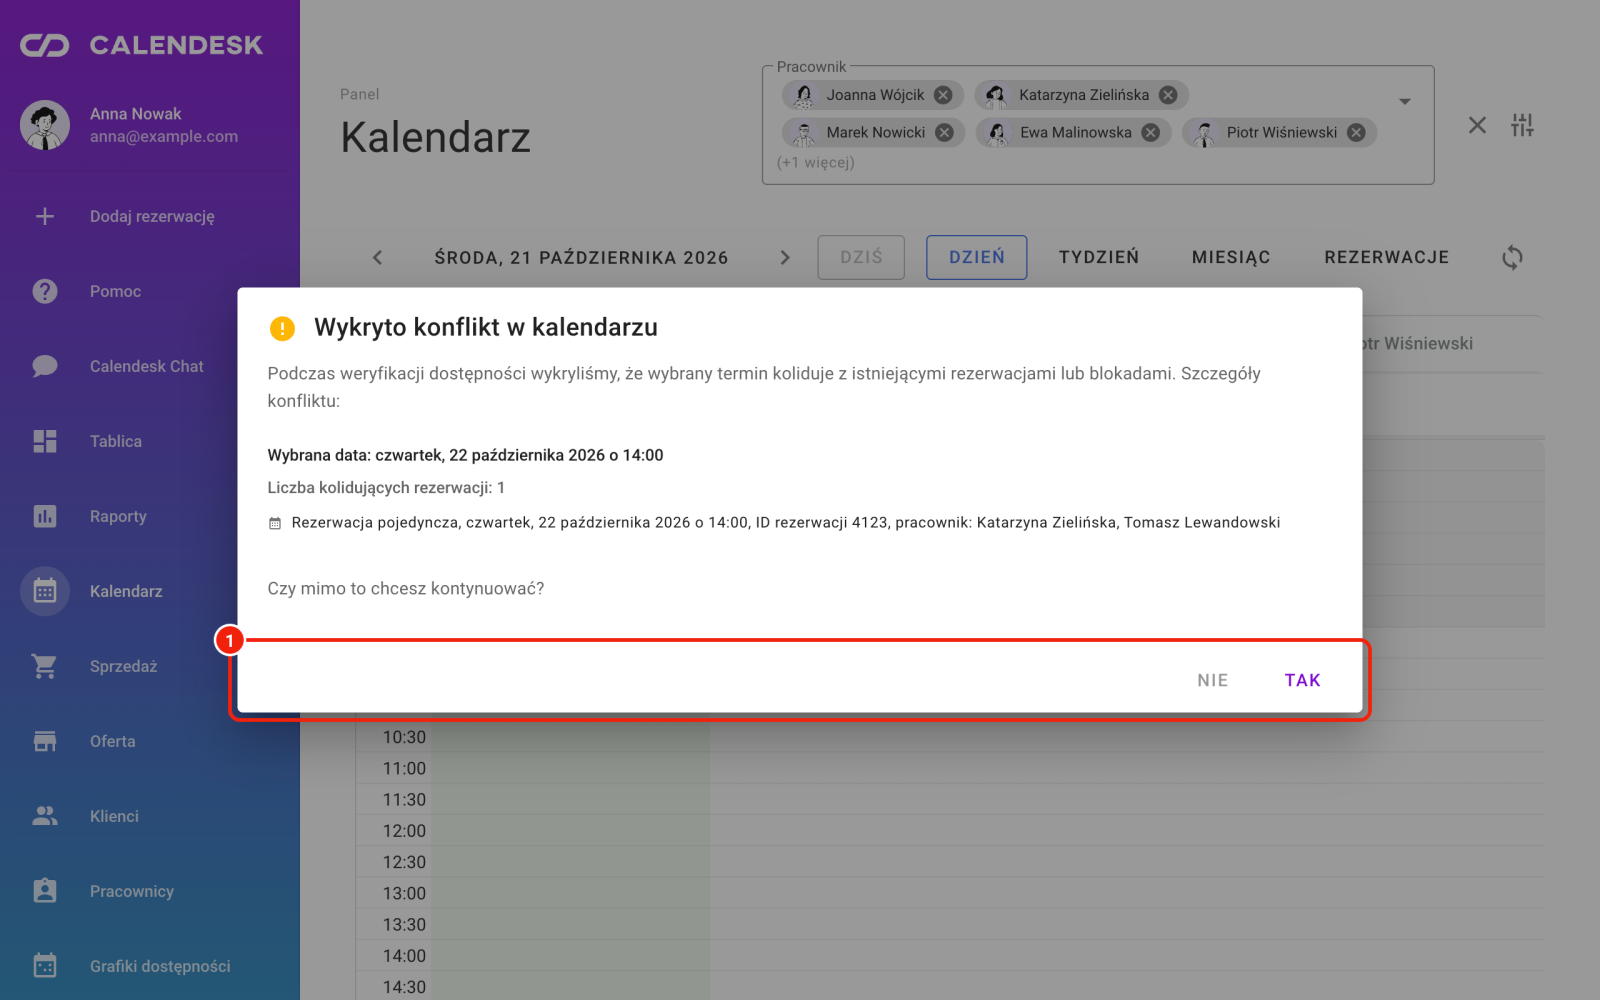1600x1000 pixels.
Task: Click the DZIŚ button
Action: tap(861, 257)
